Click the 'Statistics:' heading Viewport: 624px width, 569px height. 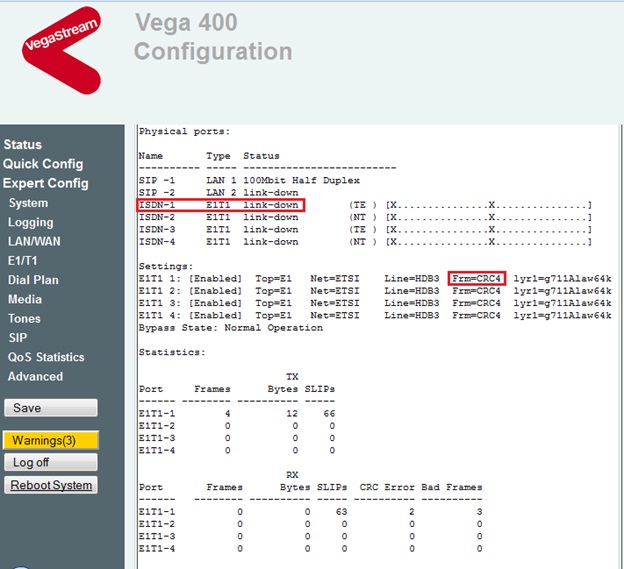click(x=172, y=352)
